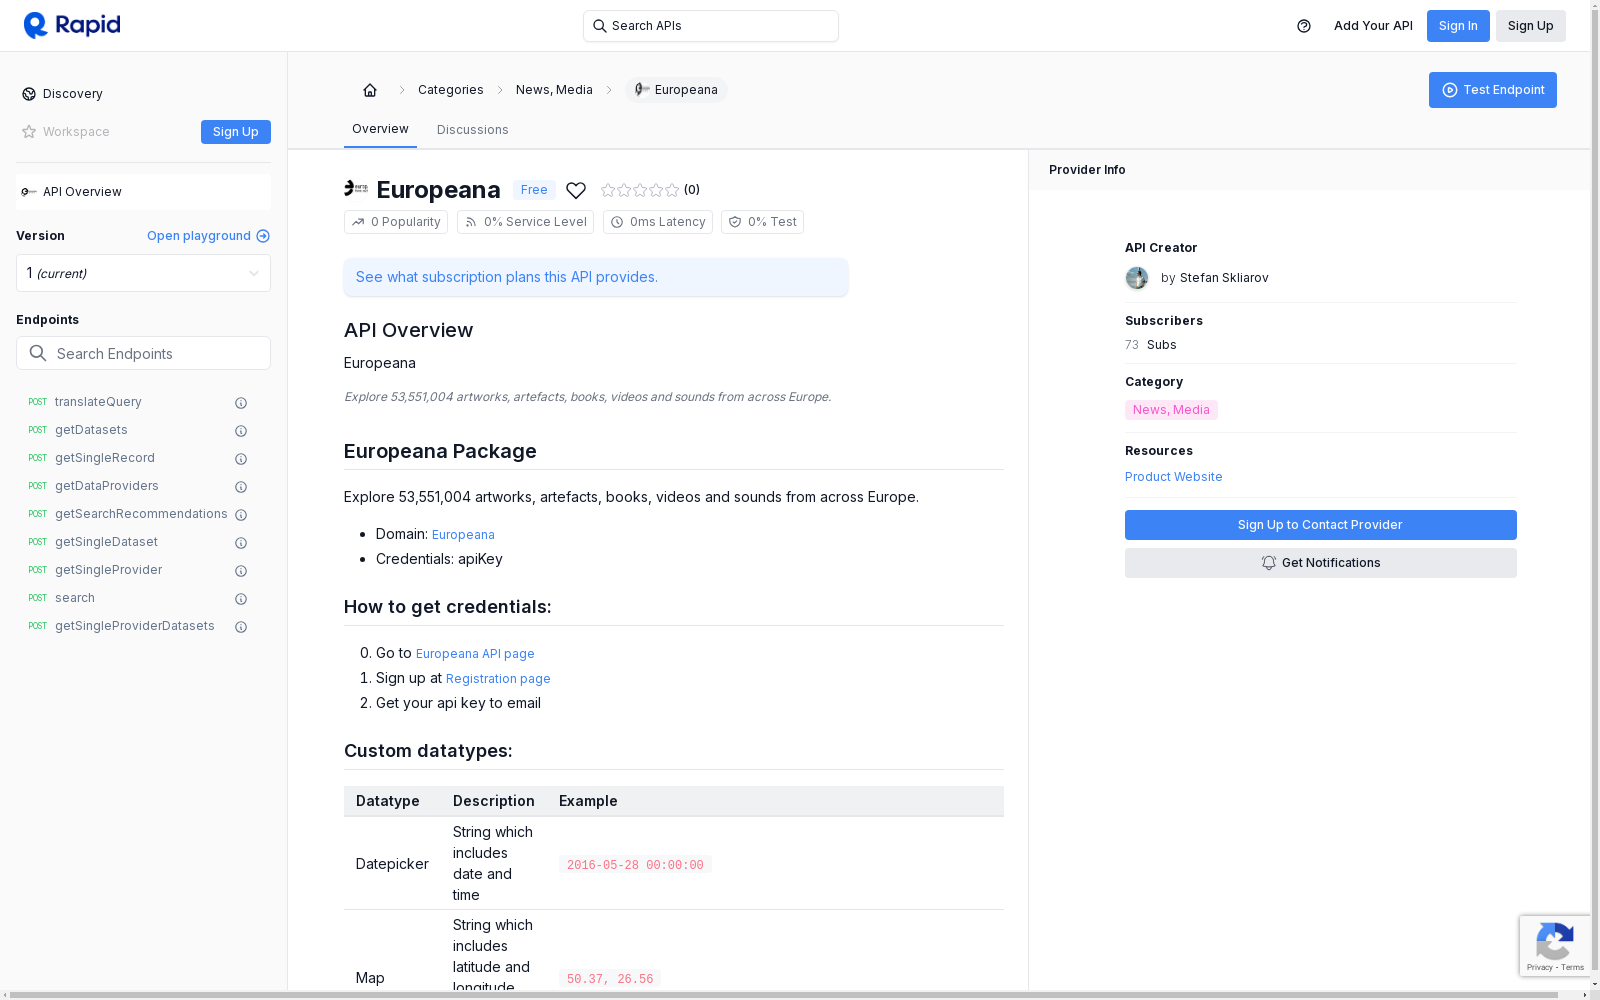Select getDatasets endpoint
The width and height of the screenshot is (1600, 1000).
click(x=91, y=430)
